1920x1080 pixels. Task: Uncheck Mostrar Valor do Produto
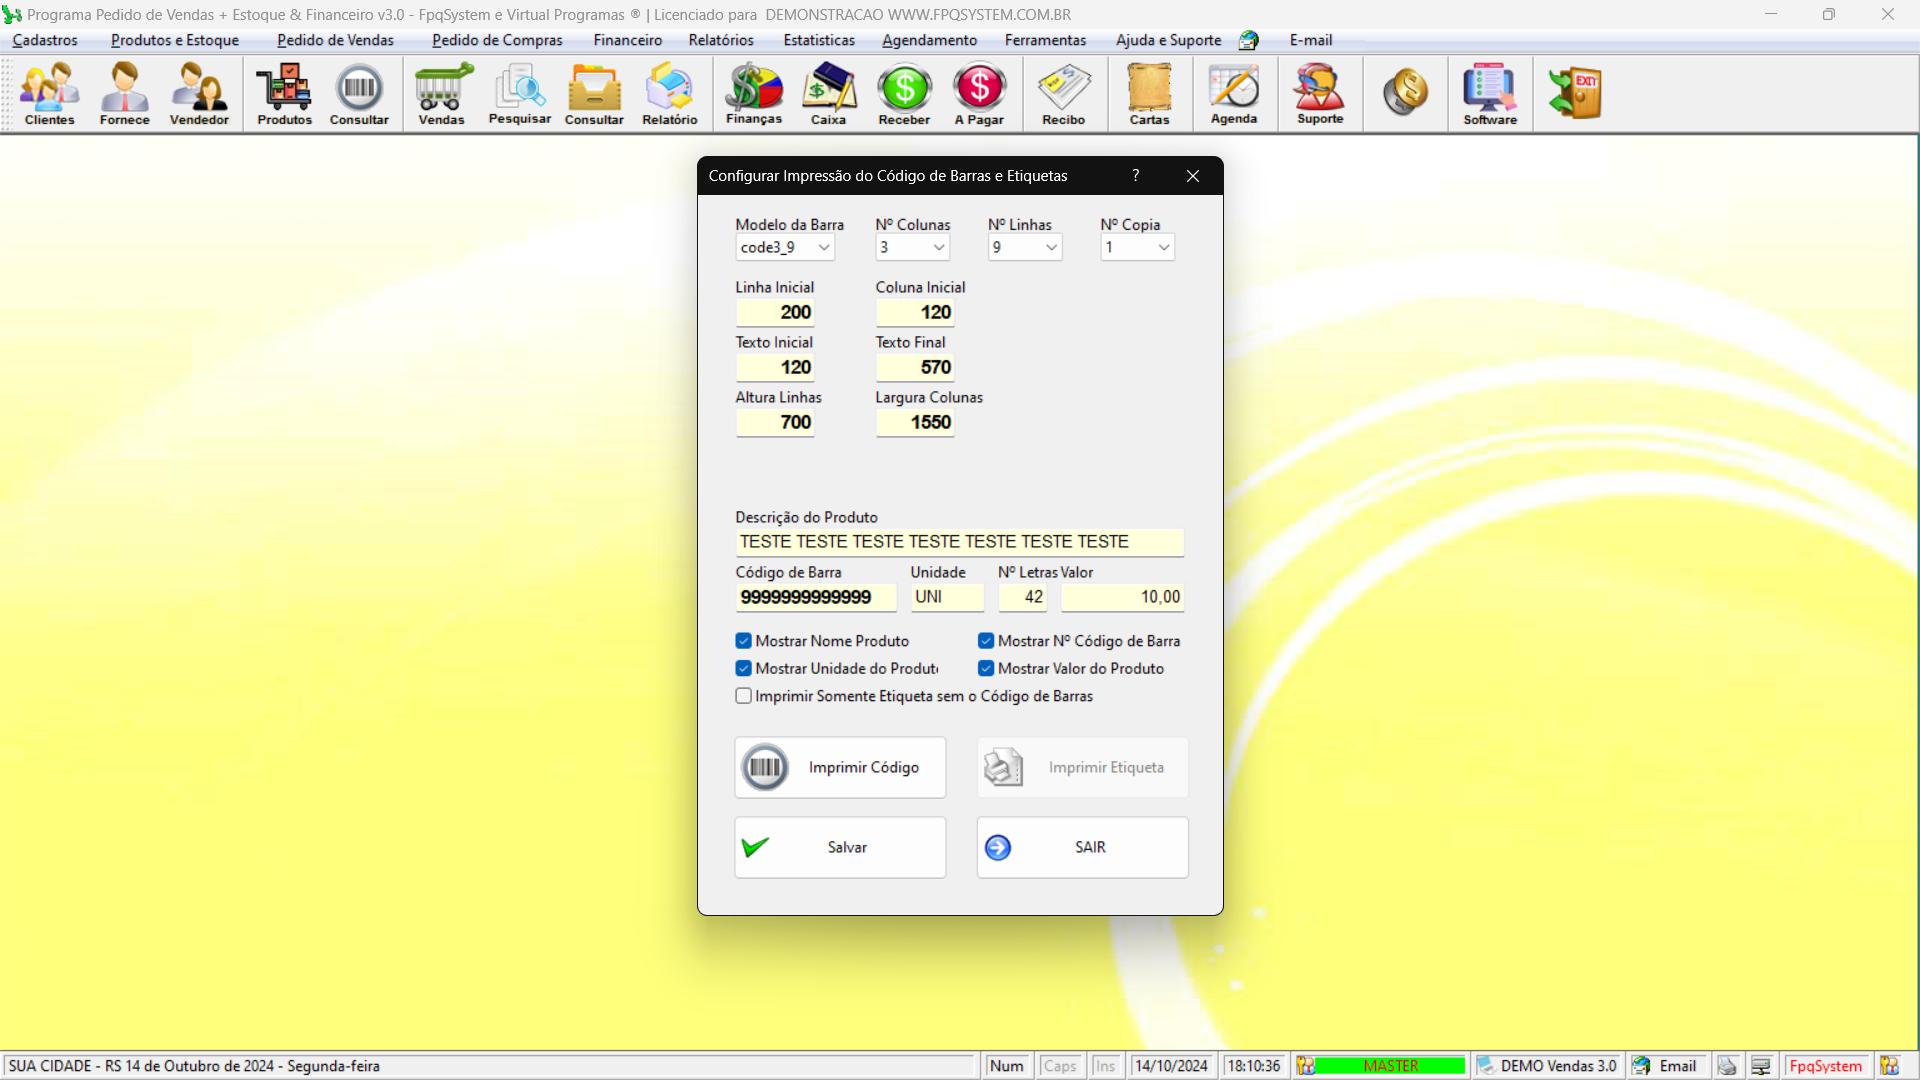(x=986, y=668)
